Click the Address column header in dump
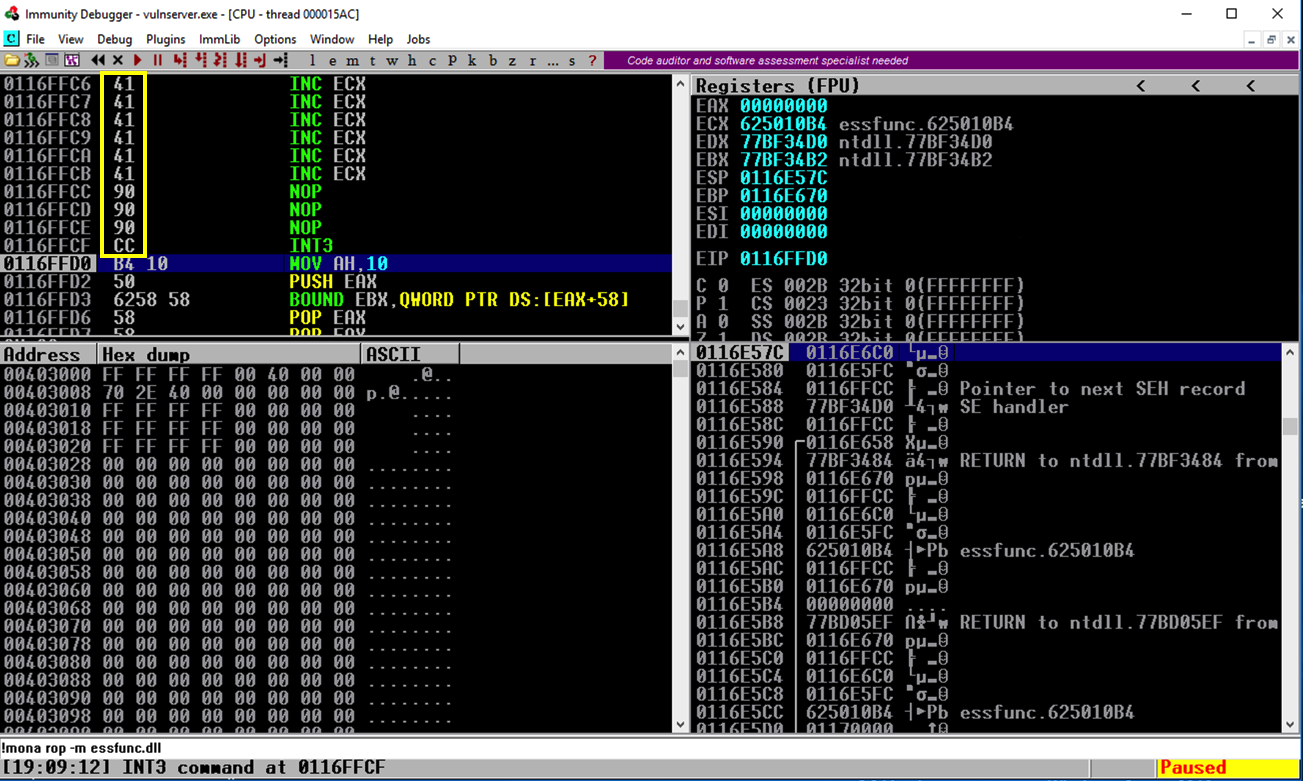1303x781 pixels. (48, 354)
